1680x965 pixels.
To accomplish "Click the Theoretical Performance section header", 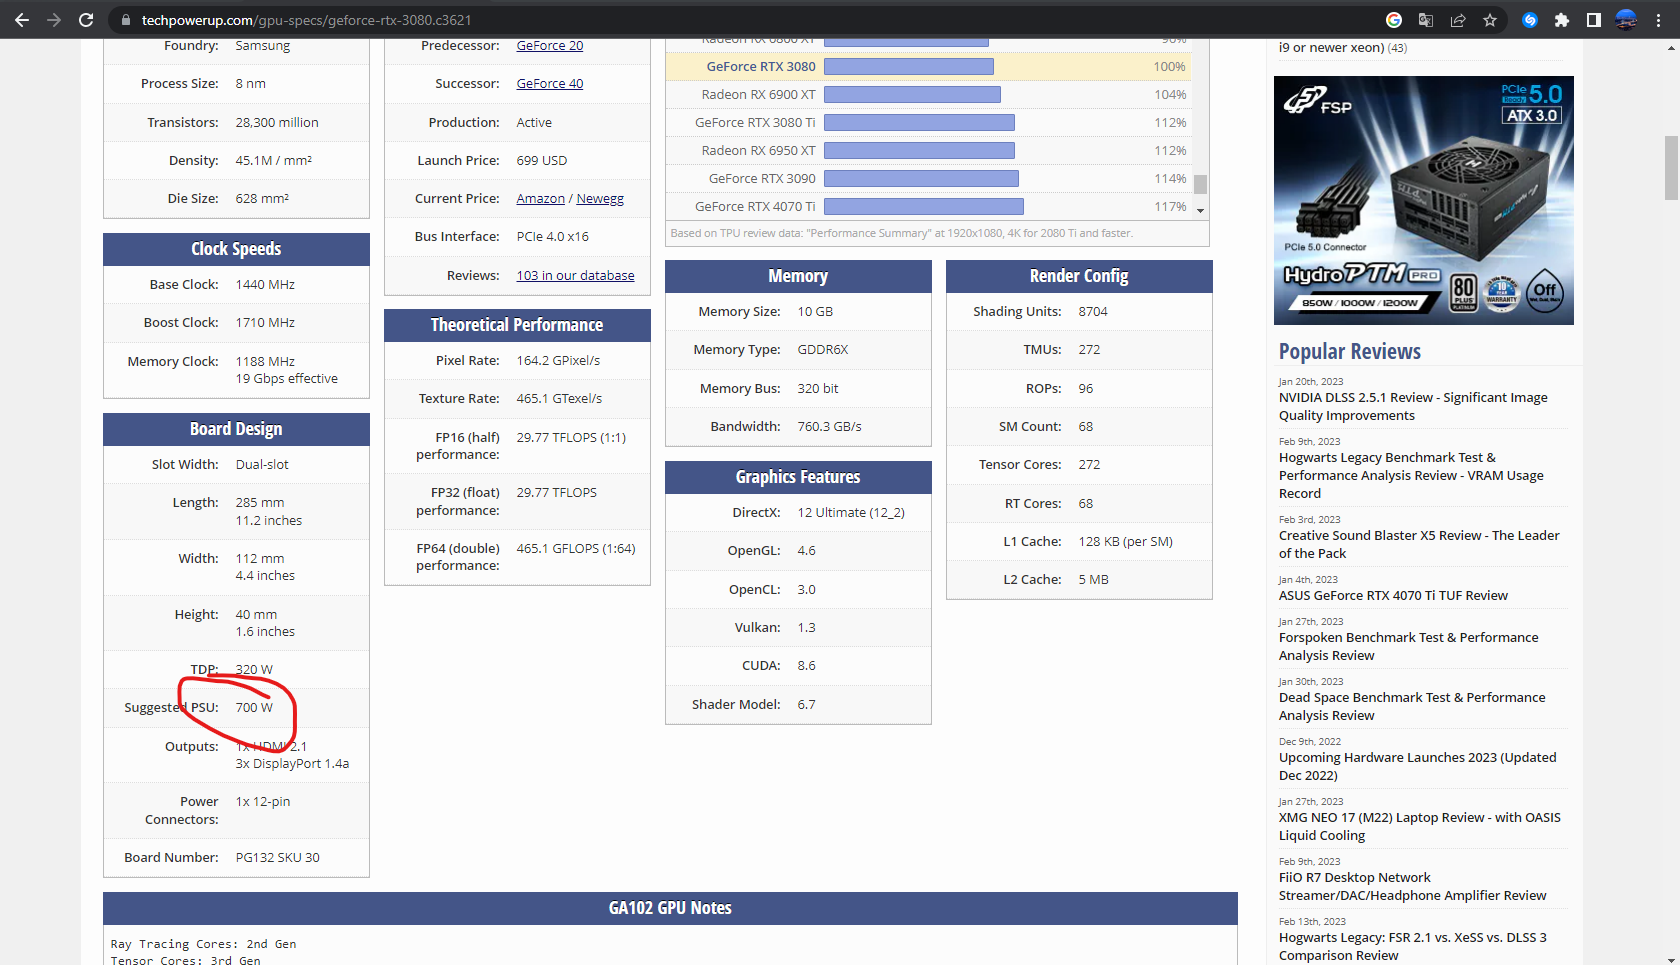I will [x=517, y=325].
